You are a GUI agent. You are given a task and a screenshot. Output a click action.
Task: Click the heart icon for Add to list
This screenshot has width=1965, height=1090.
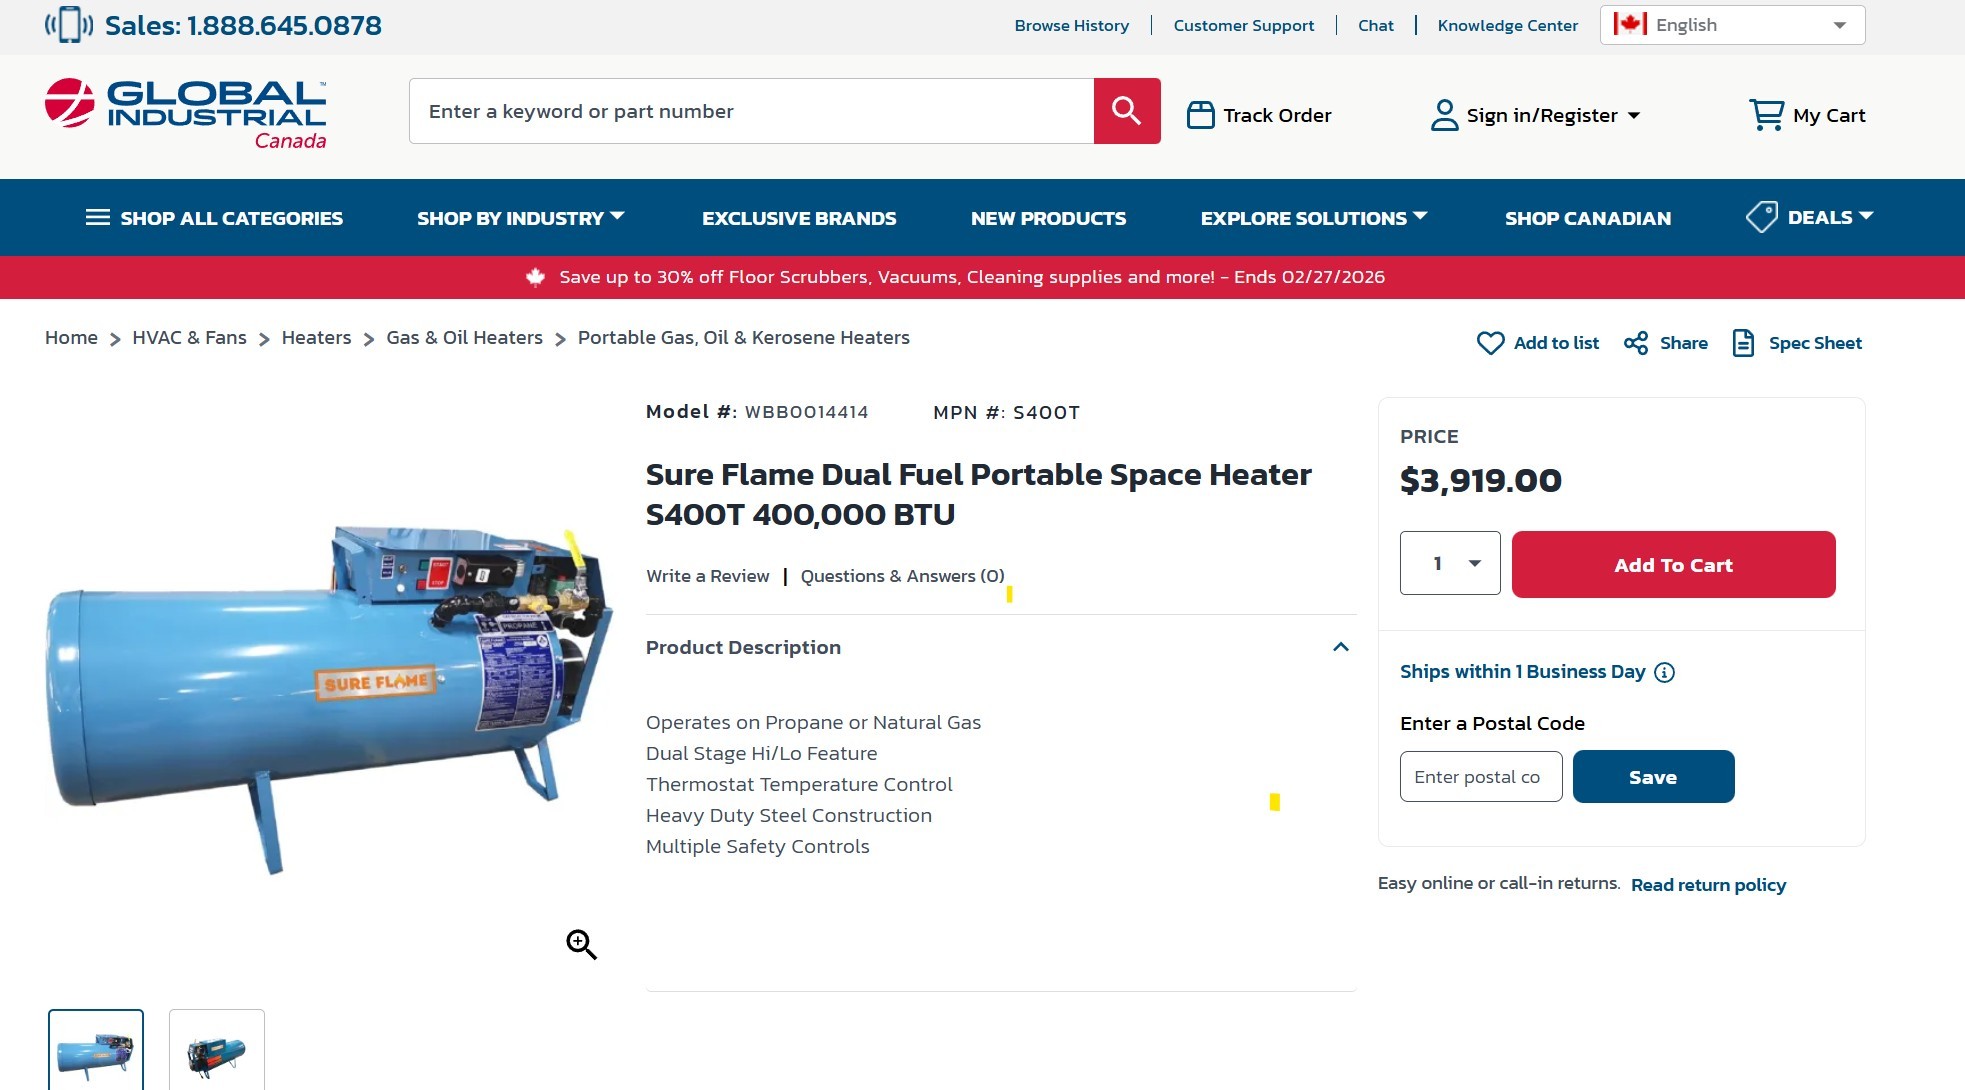pos(1490,343)
